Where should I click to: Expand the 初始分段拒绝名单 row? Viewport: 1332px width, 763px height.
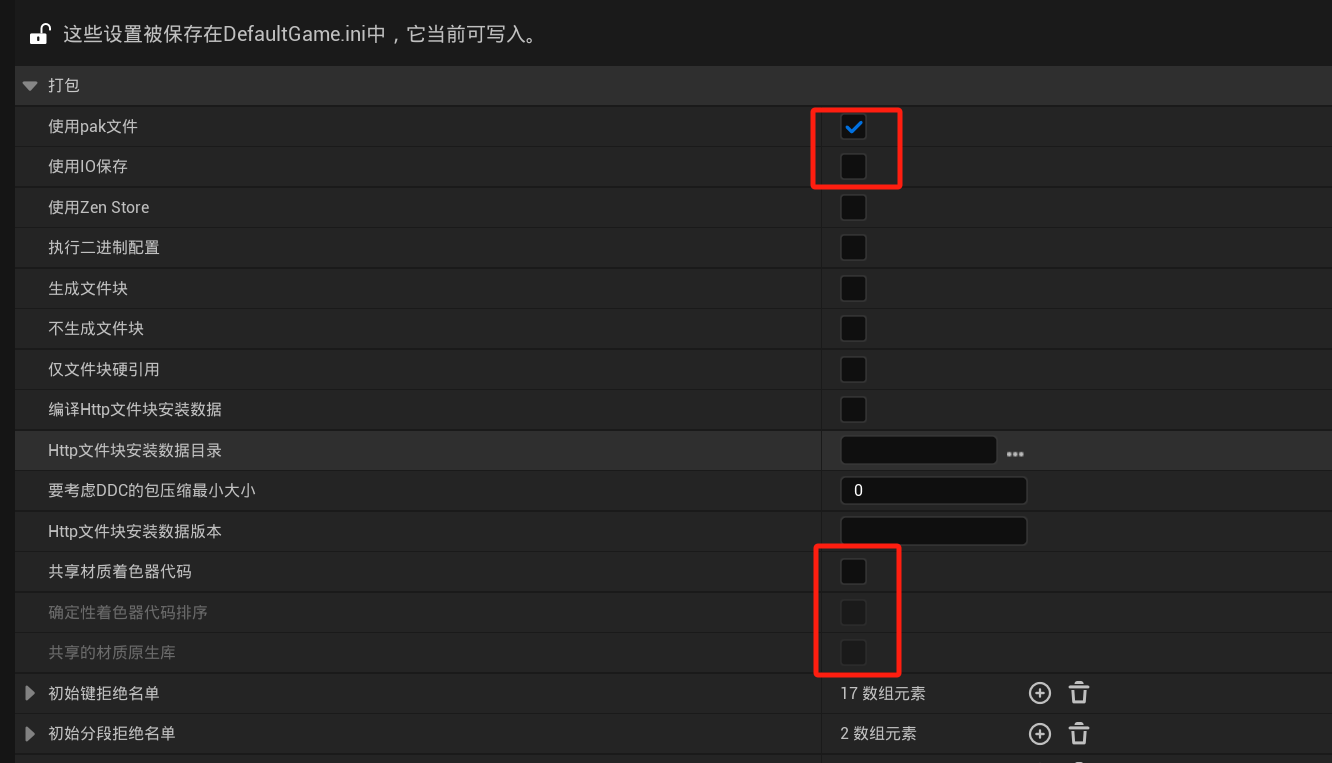tap(30, 734)
